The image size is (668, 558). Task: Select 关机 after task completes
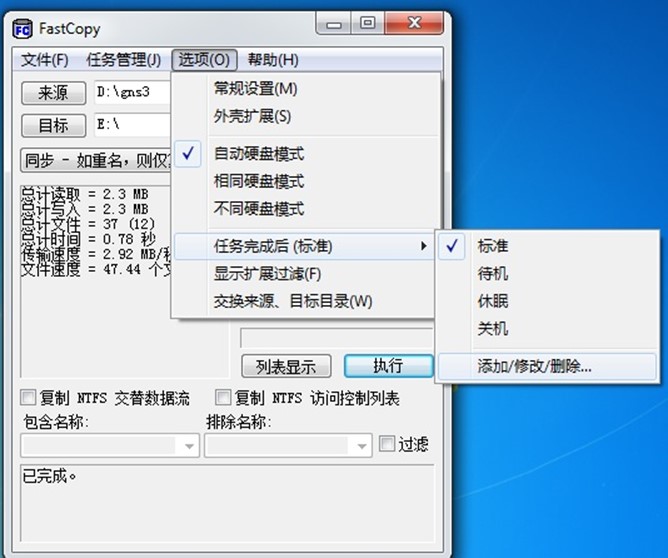point(492,328)
